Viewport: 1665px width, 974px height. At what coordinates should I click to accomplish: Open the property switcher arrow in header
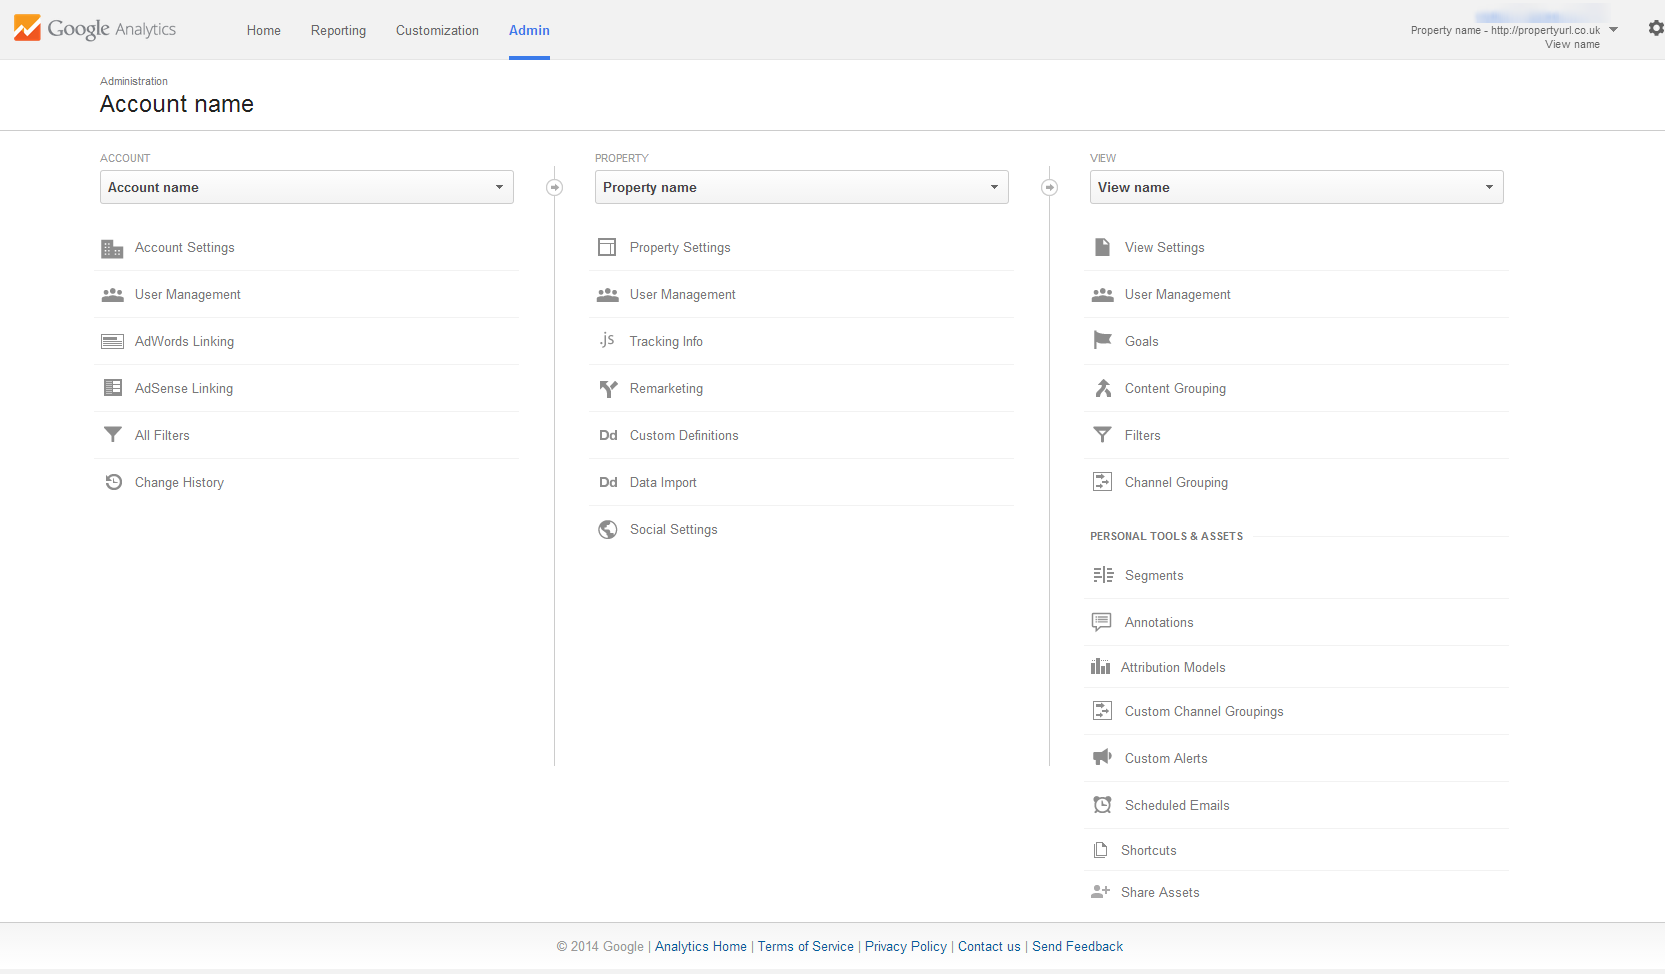[x=1613, y=30]
